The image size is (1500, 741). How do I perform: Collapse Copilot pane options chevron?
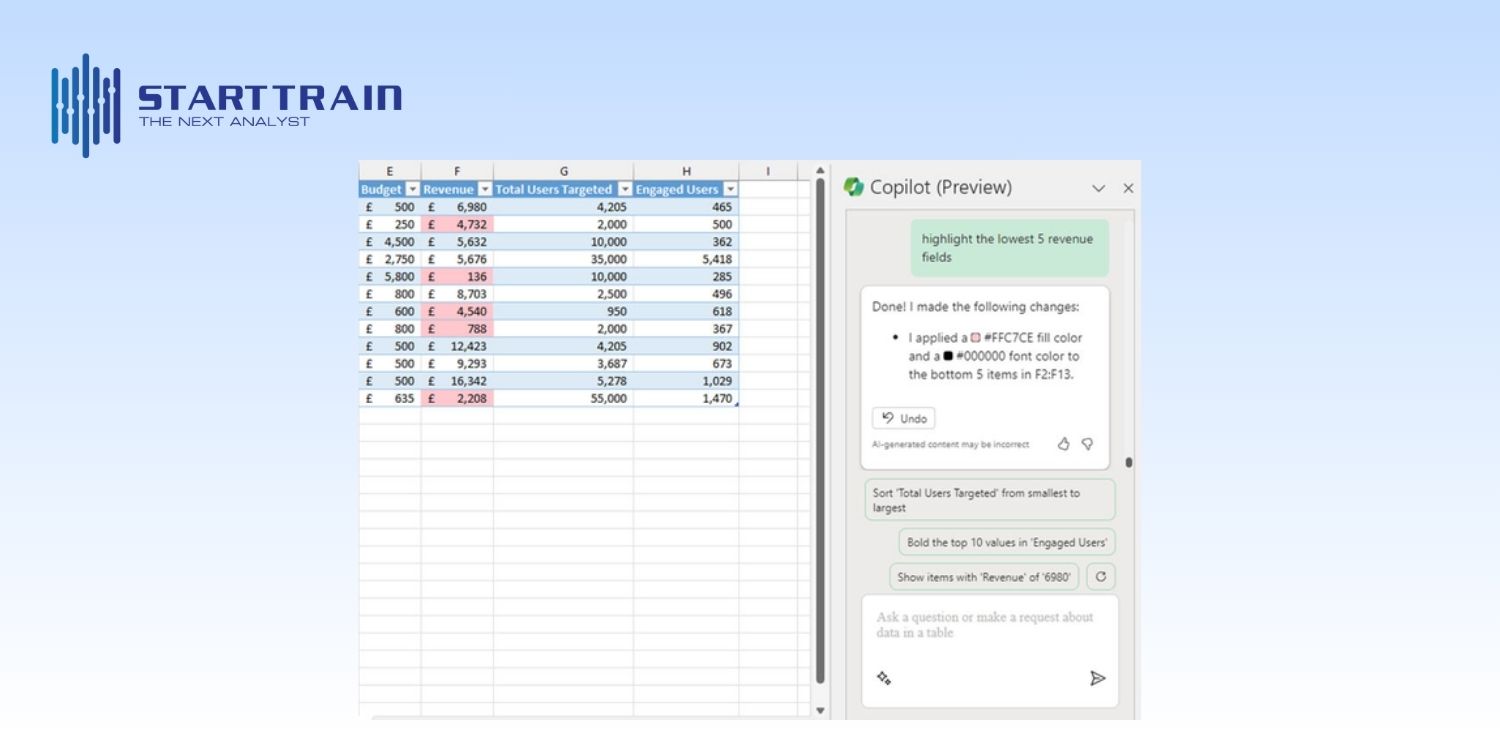pos(1099,188)
